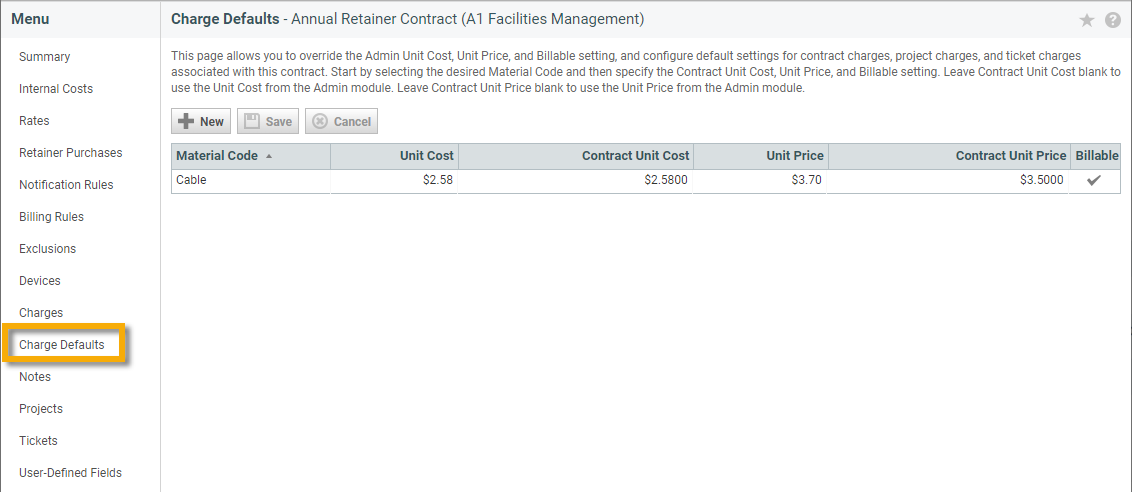
Task: Click the favorite star icon
Action: tap(1087, 20)
